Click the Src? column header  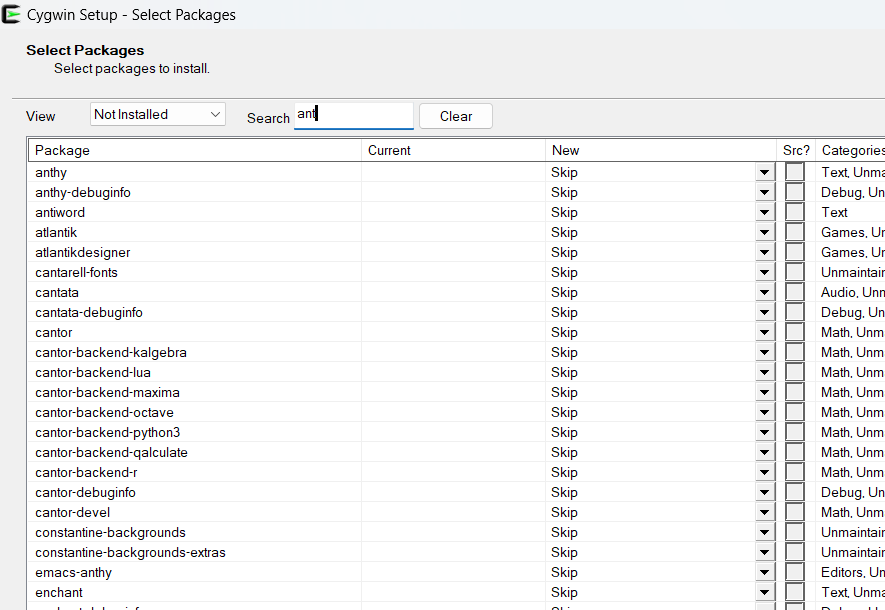(x=796, y=150)
